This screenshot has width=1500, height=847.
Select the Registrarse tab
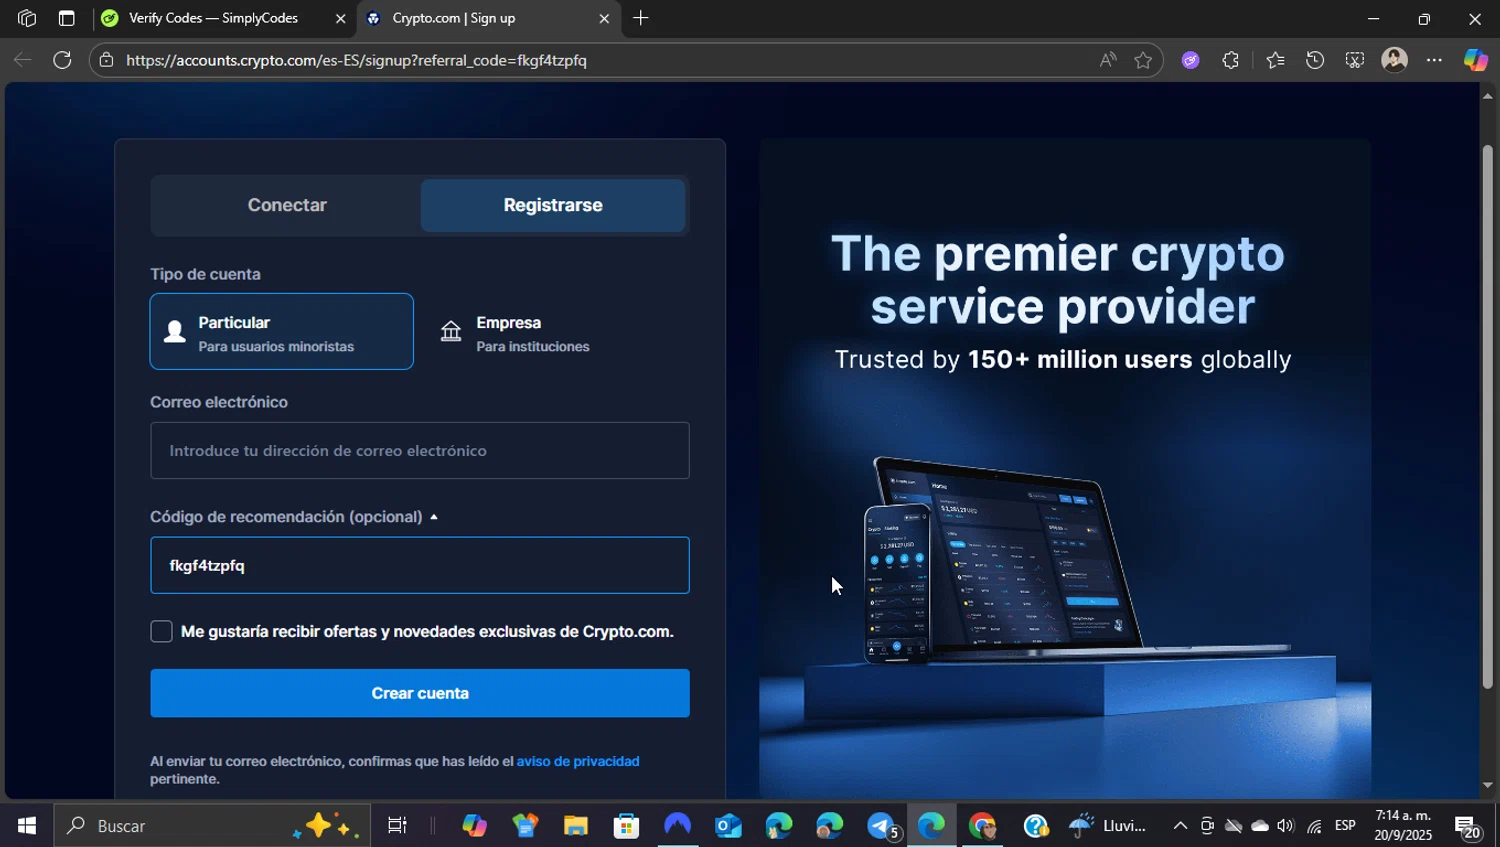pyautogui.click(x=553, y=205)
